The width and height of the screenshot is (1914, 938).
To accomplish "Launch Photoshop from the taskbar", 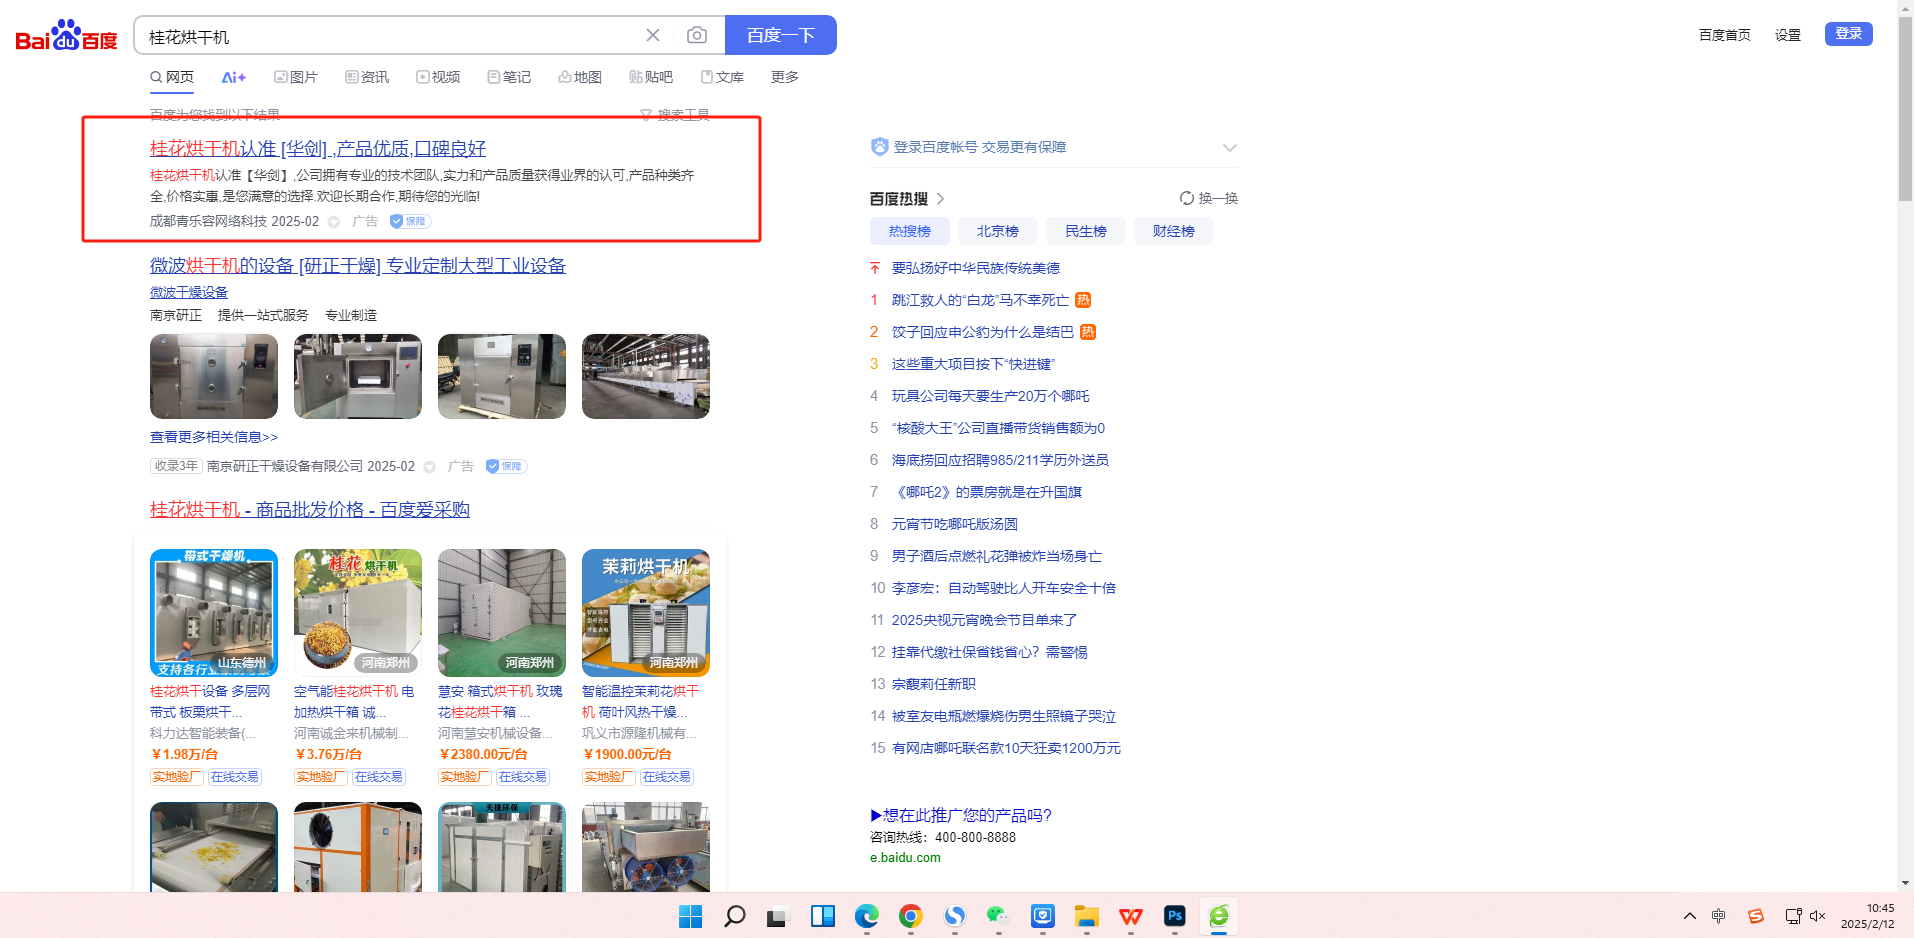I will (x=1174, y=916).
